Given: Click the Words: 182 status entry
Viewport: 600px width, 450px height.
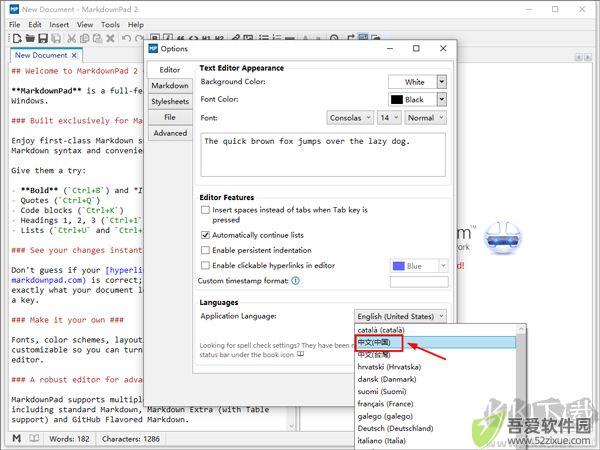Looking at the screenshot, I should [x=69, y=439].
